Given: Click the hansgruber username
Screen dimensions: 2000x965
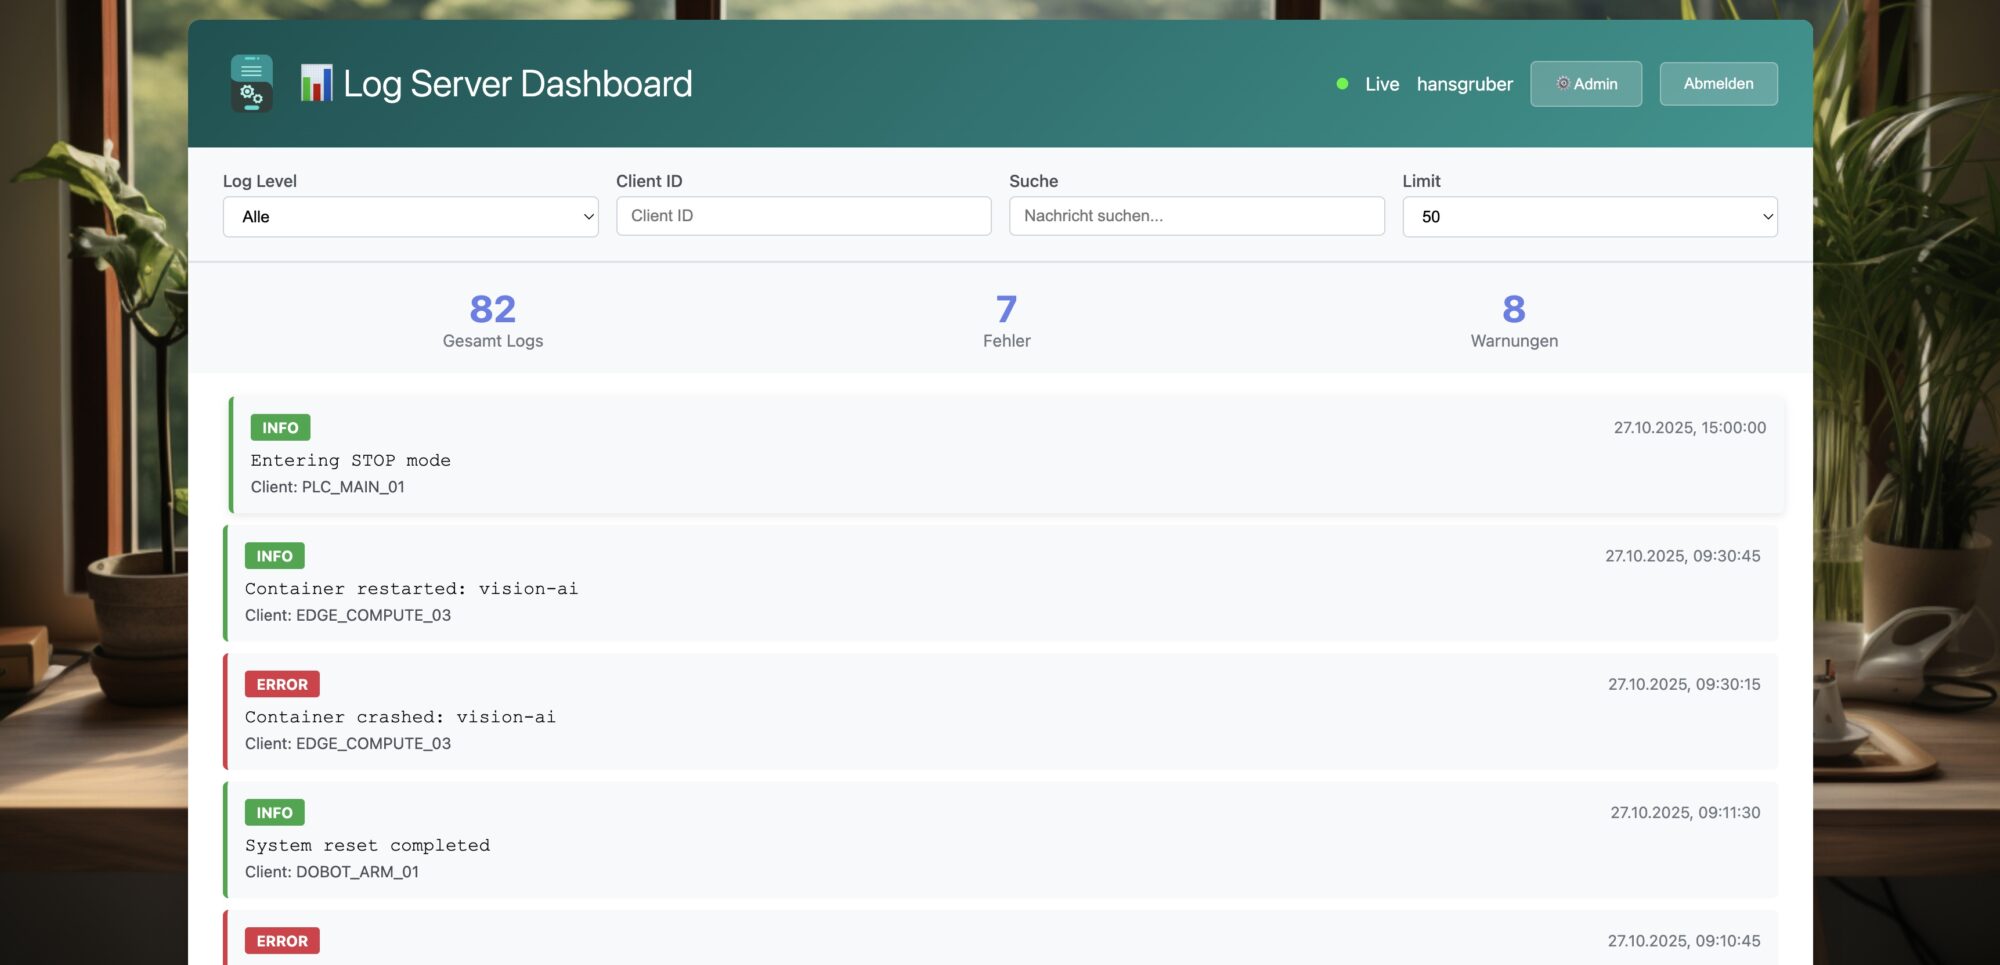Looking at the screenshot, I should [1465, 84].
